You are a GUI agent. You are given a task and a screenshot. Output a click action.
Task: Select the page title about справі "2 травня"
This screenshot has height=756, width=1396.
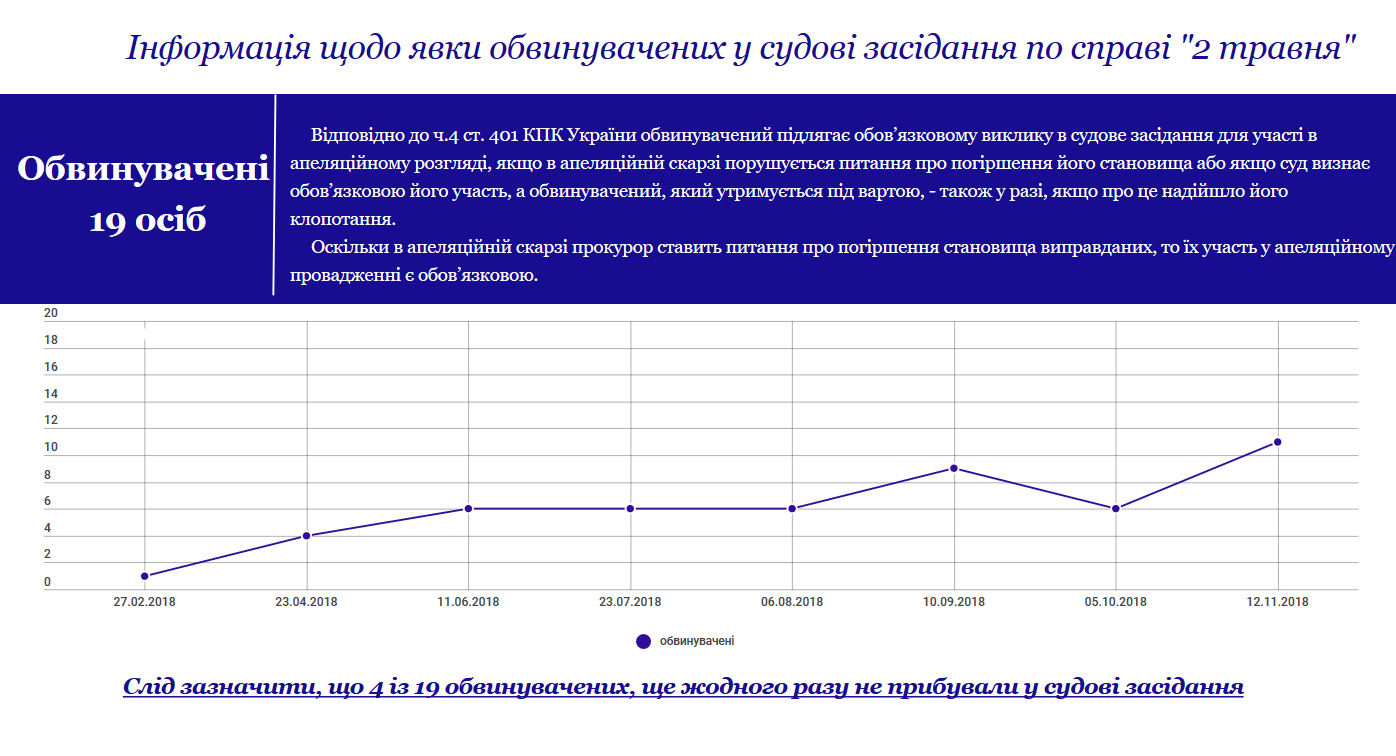pos(741,47)
